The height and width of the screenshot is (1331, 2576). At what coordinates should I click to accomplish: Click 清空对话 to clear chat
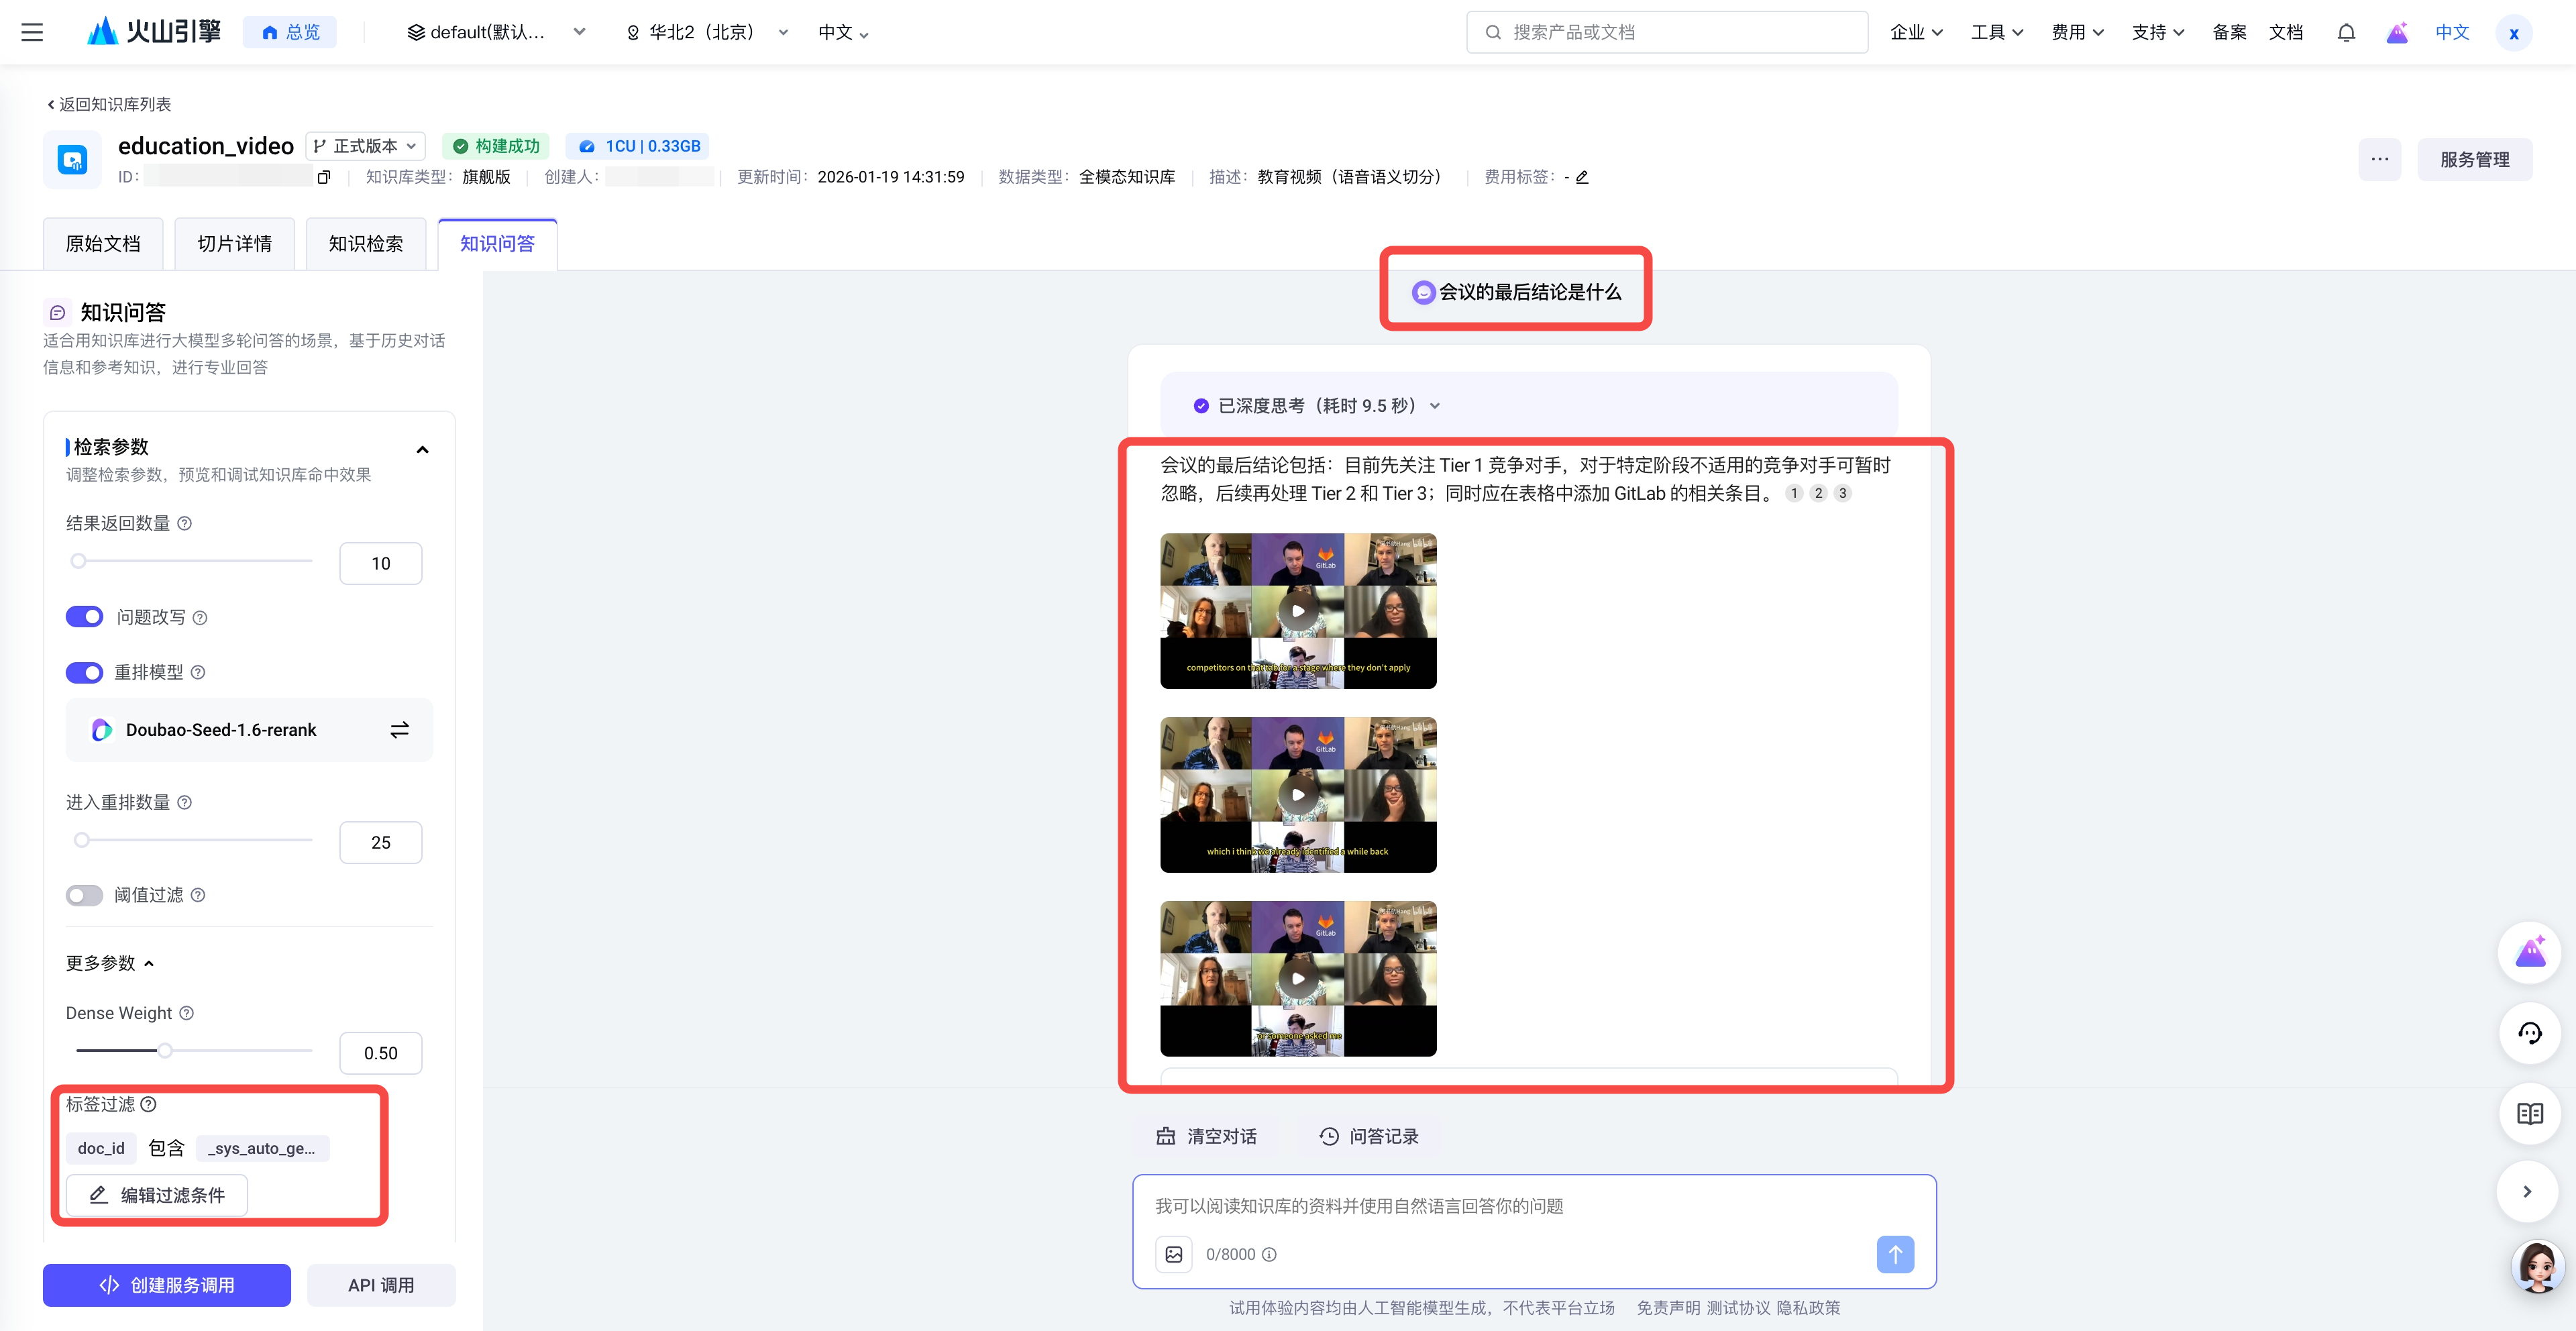1207,1136
